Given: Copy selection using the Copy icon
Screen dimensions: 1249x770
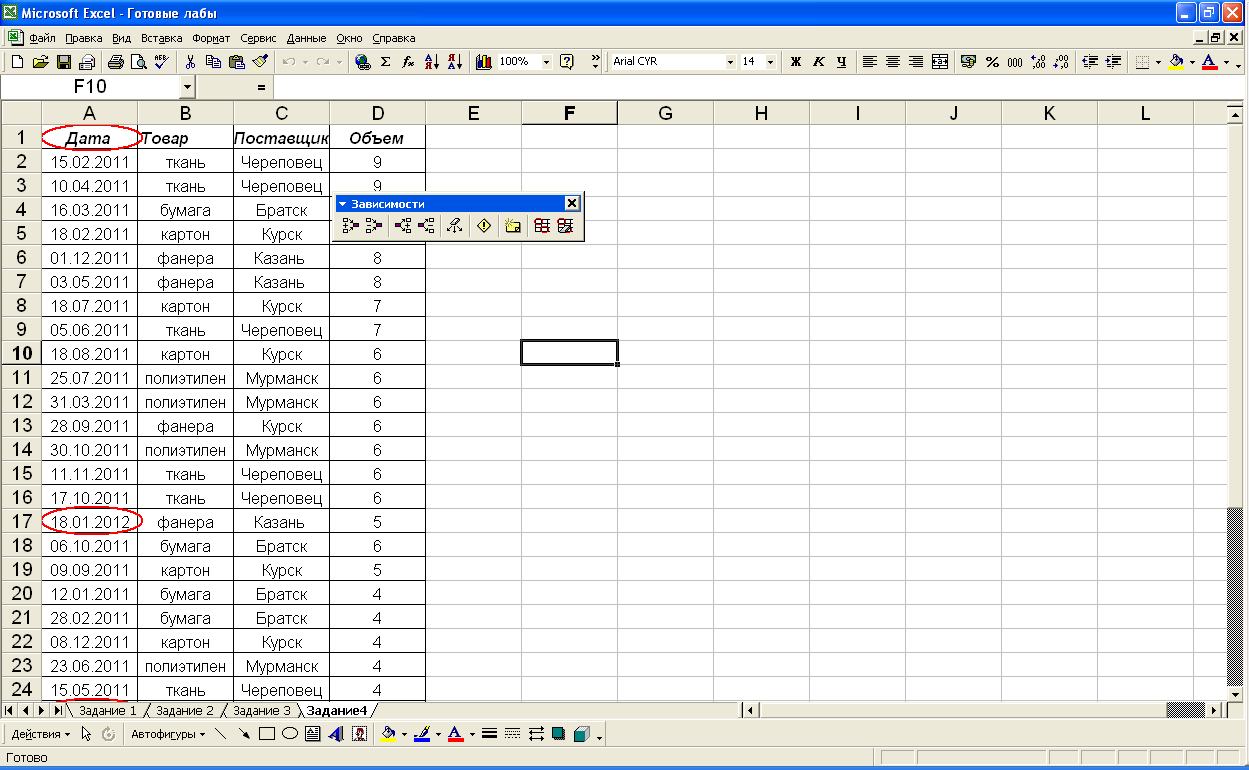Looking at the screenshot, I should click(213, 61).
